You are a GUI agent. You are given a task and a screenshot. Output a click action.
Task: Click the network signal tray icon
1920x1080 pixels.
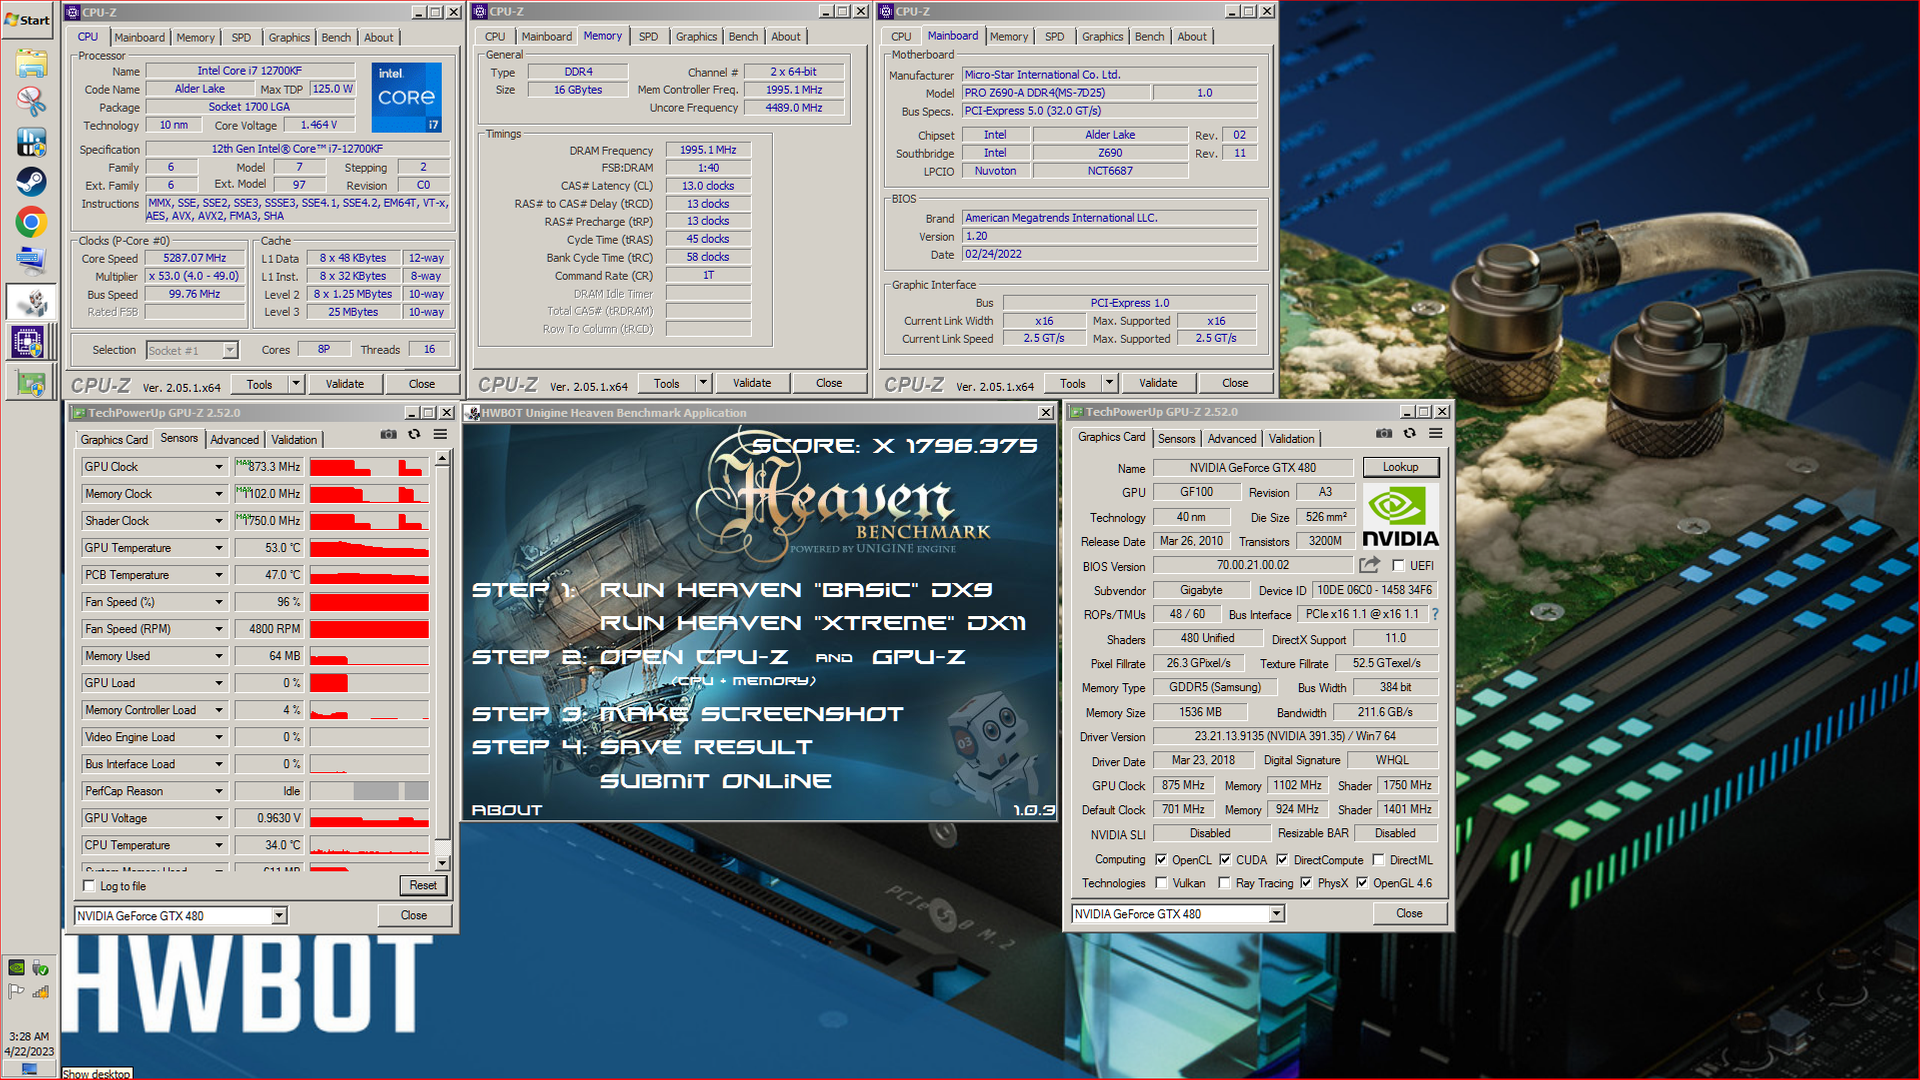click(x=41, y=991)
